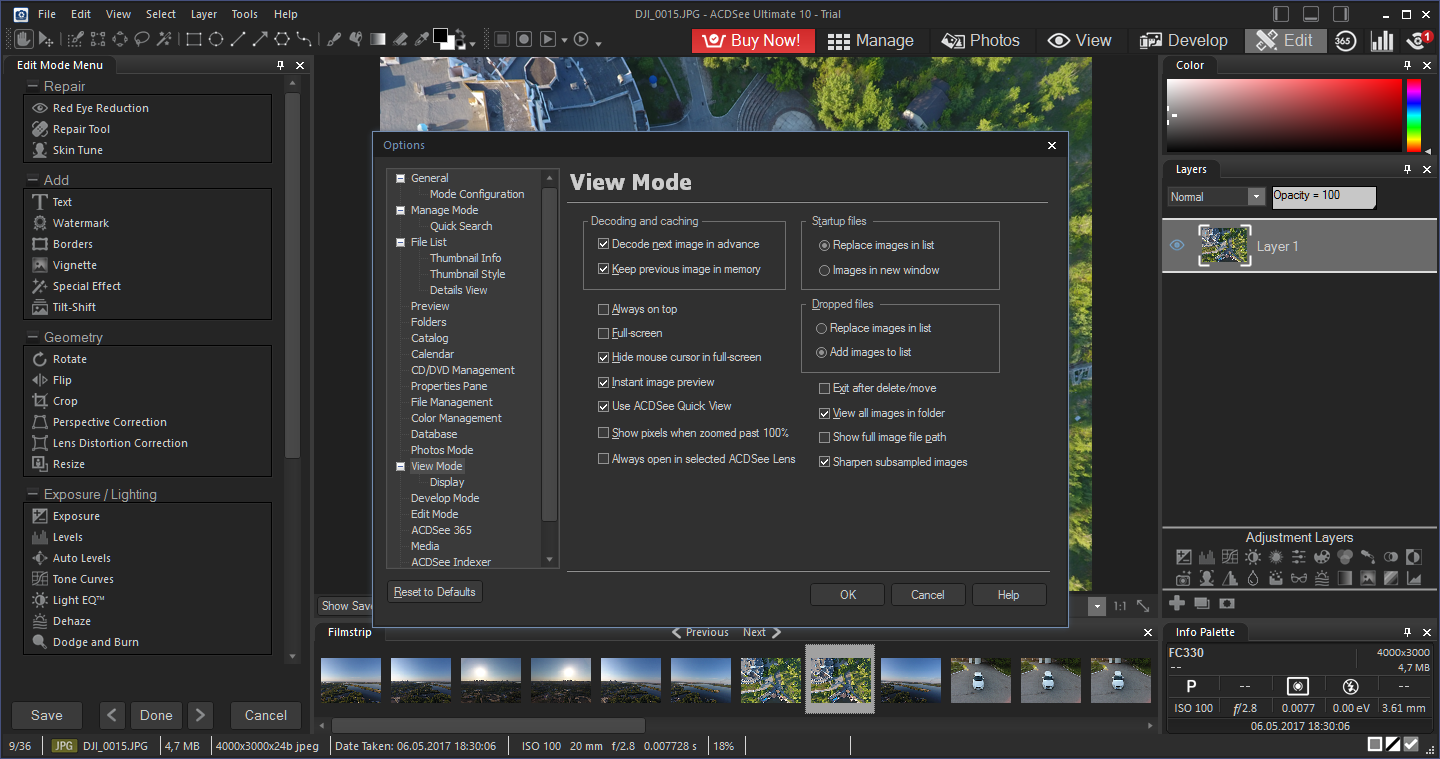This screenshot has width=1440, height=759.
Task: Click the red Buy Now! button
Action: coord(753,41)
